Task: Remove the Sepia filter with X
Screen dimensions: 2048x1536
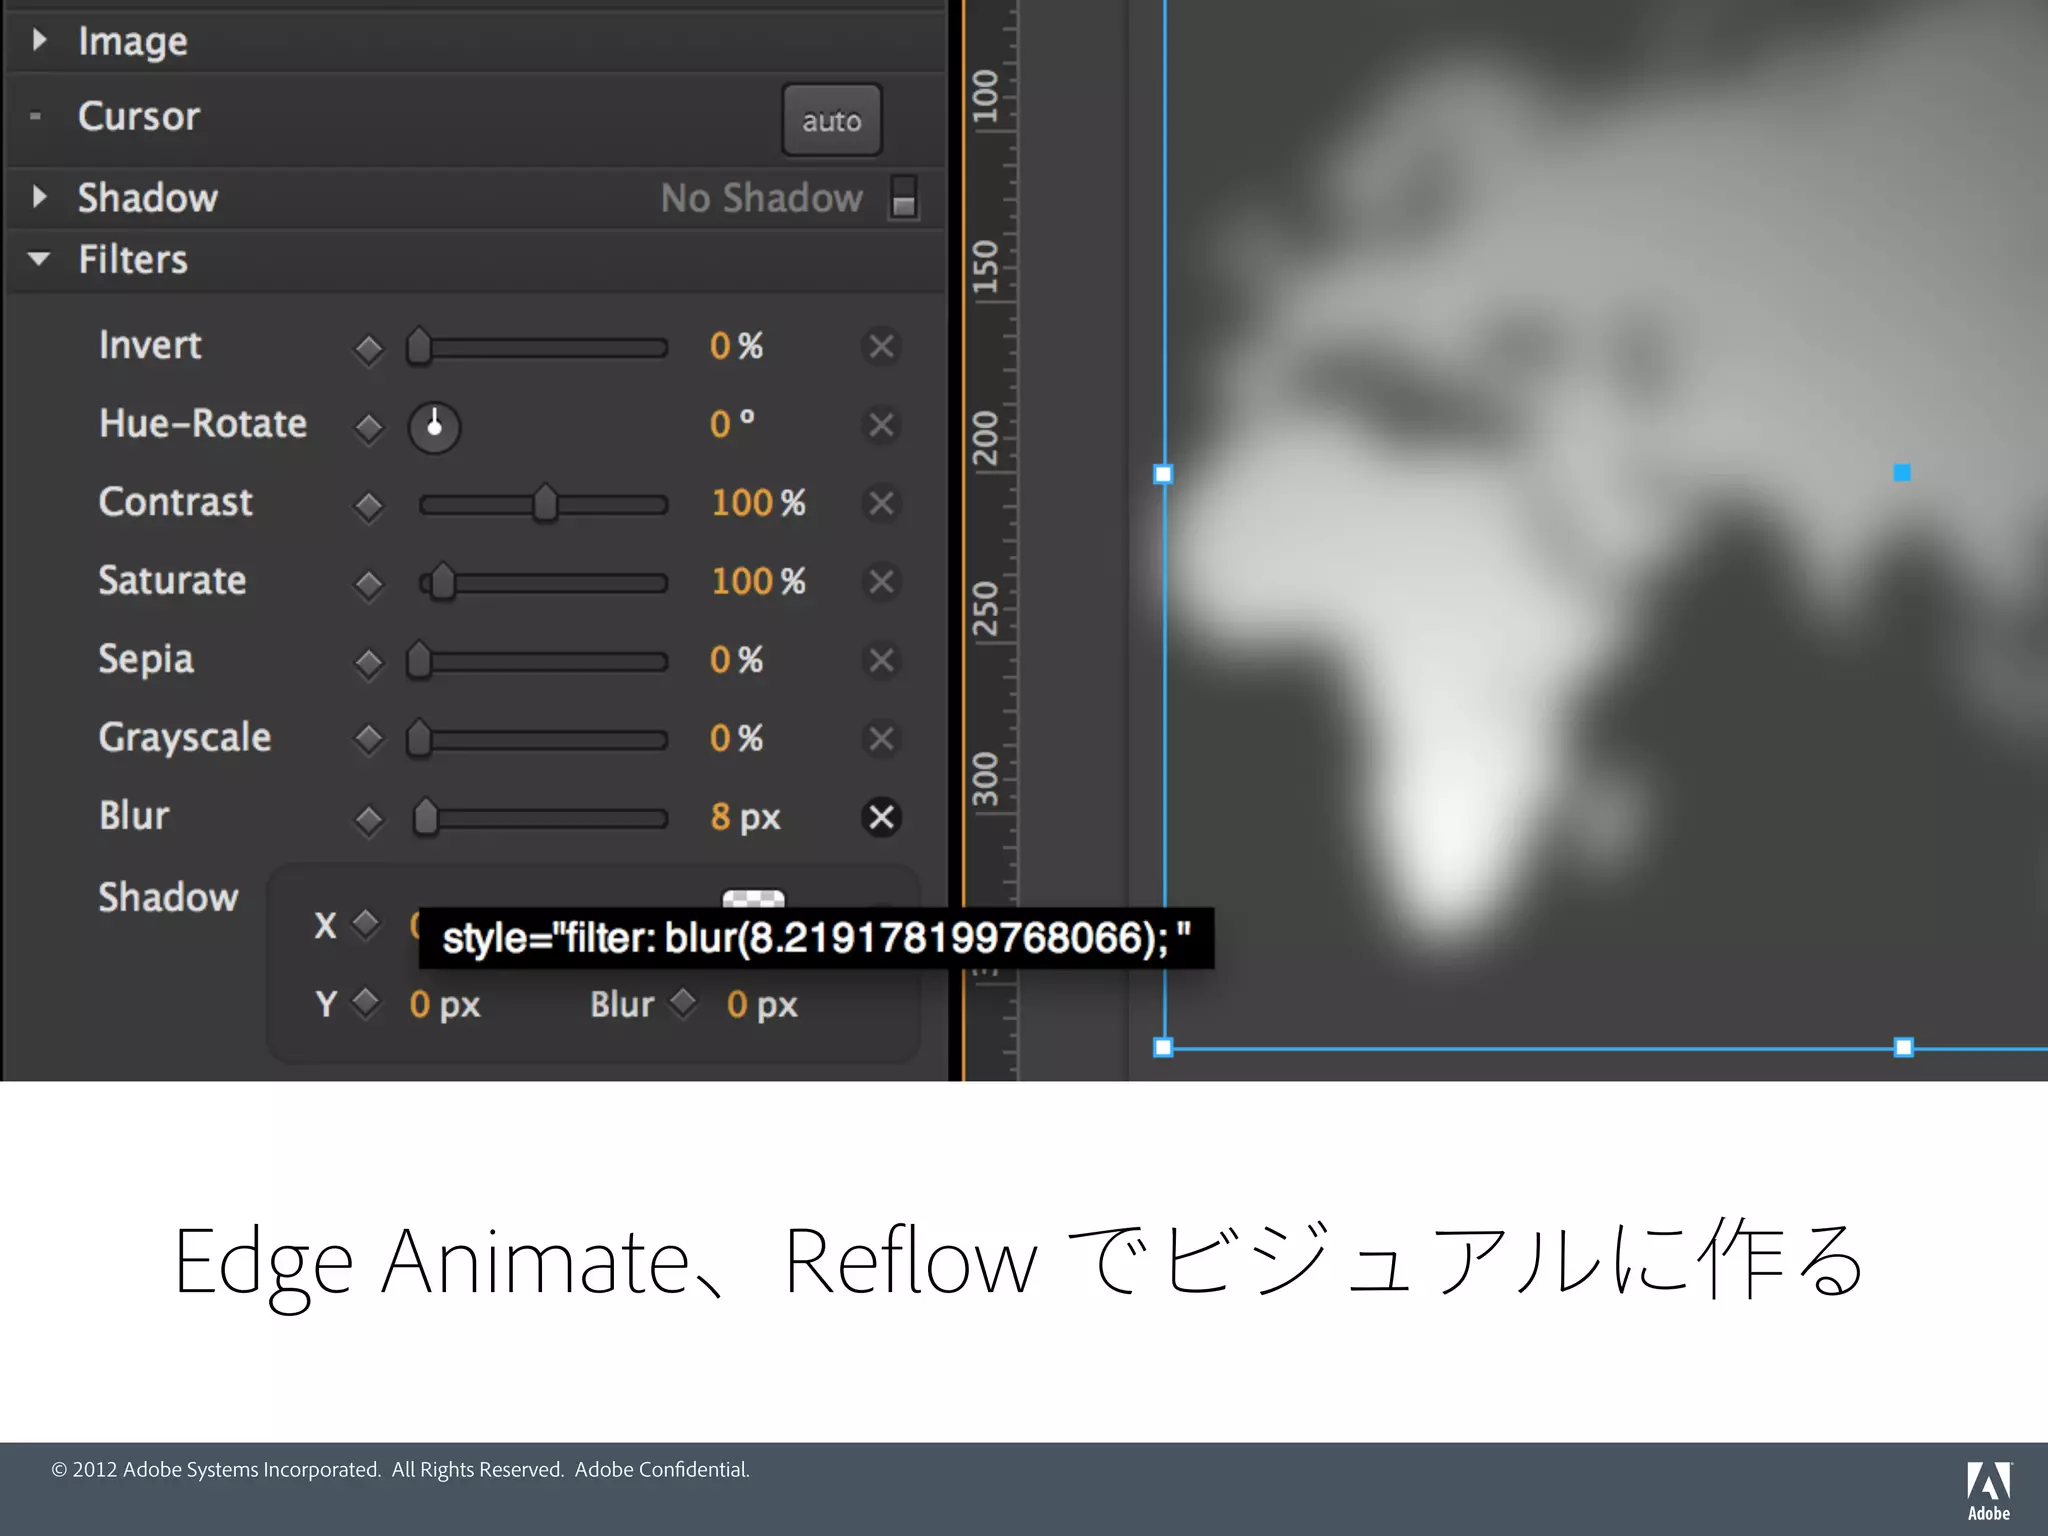Action: (881, 660)
